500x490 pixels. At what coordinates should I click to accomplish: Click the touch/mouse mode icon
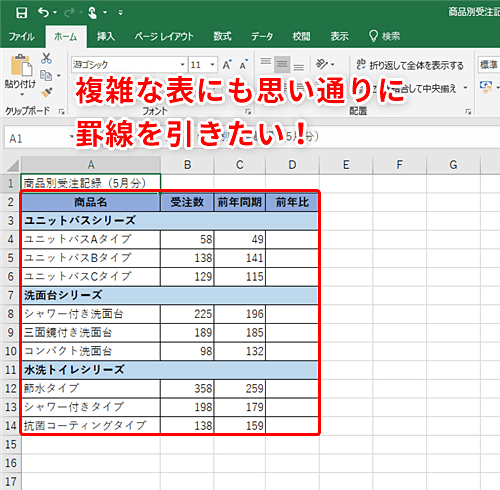(92, 13)
